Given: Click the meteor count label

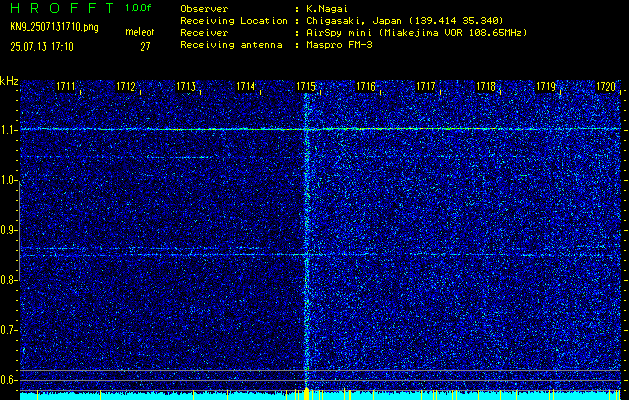Looking at the screenshot, I should [139, 32].
